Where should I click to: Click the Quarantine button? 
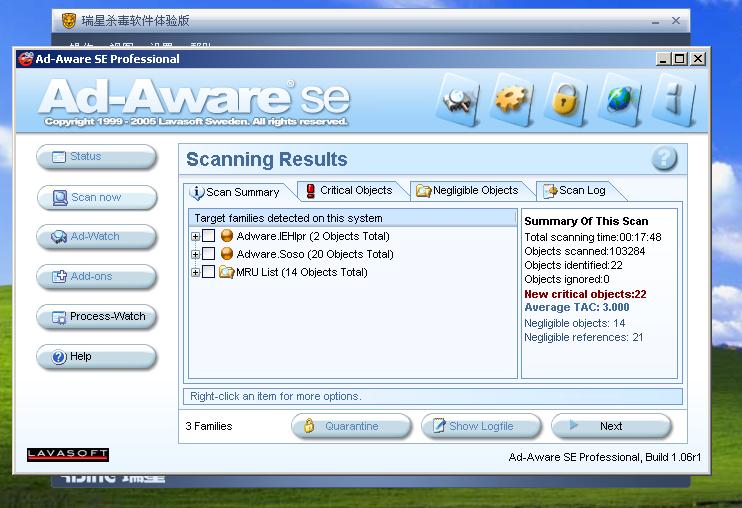pos(351,426)
